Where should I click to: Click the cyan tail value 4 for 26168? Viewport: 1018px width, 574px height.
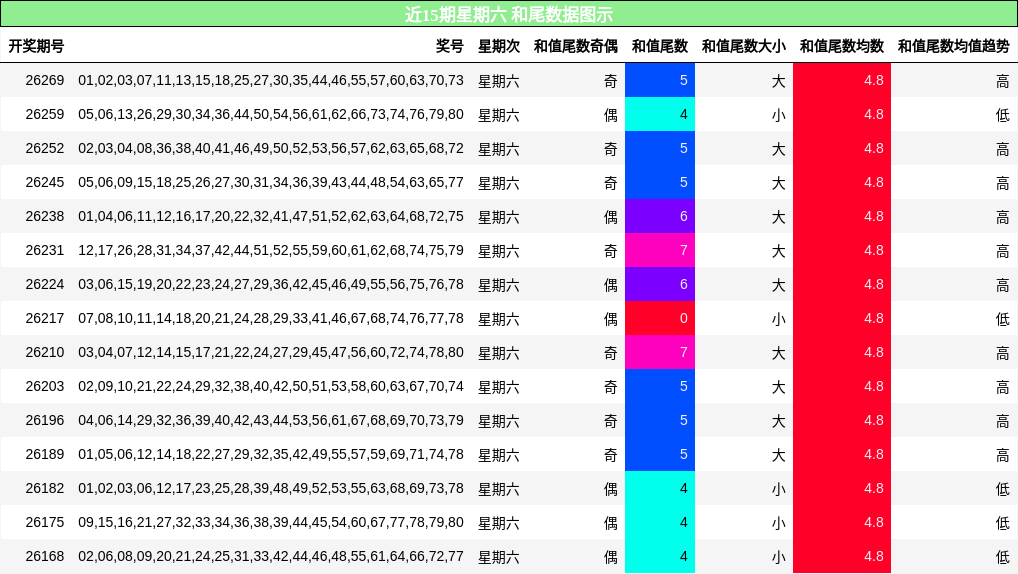click(660, 556)
